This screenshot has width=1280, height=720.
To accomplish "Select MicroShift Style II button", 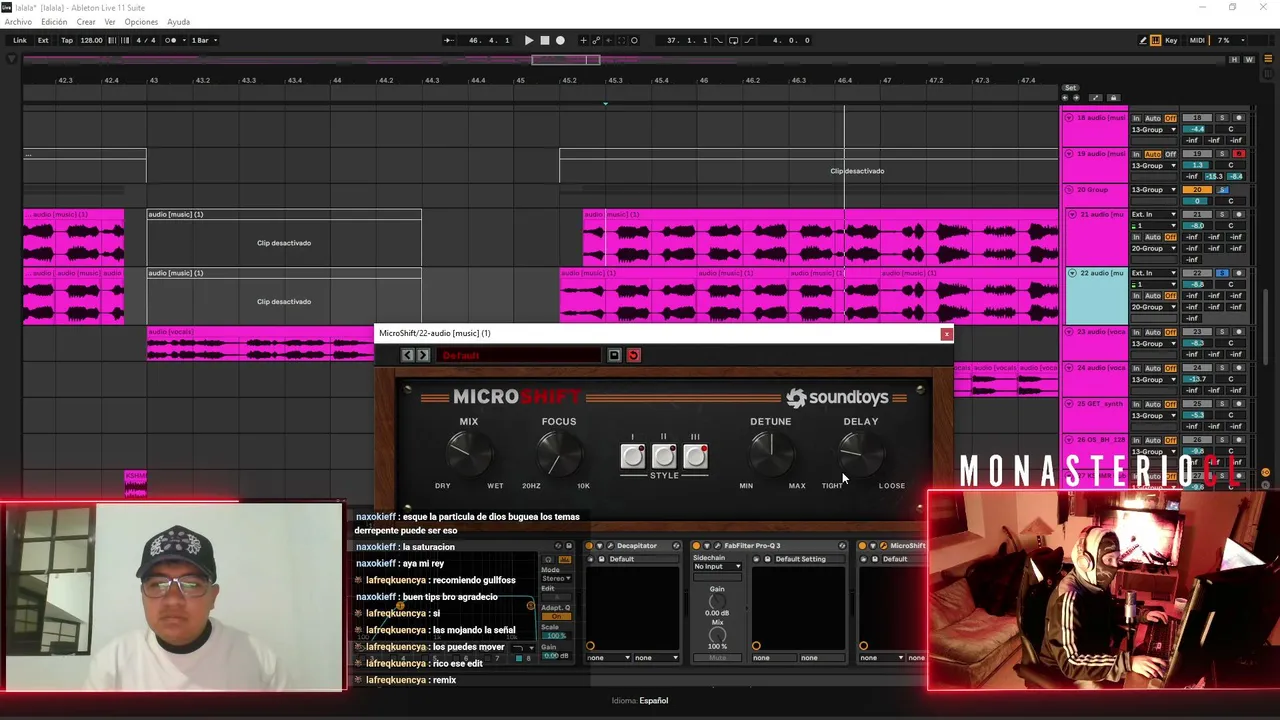I will (x=664, y=456).
